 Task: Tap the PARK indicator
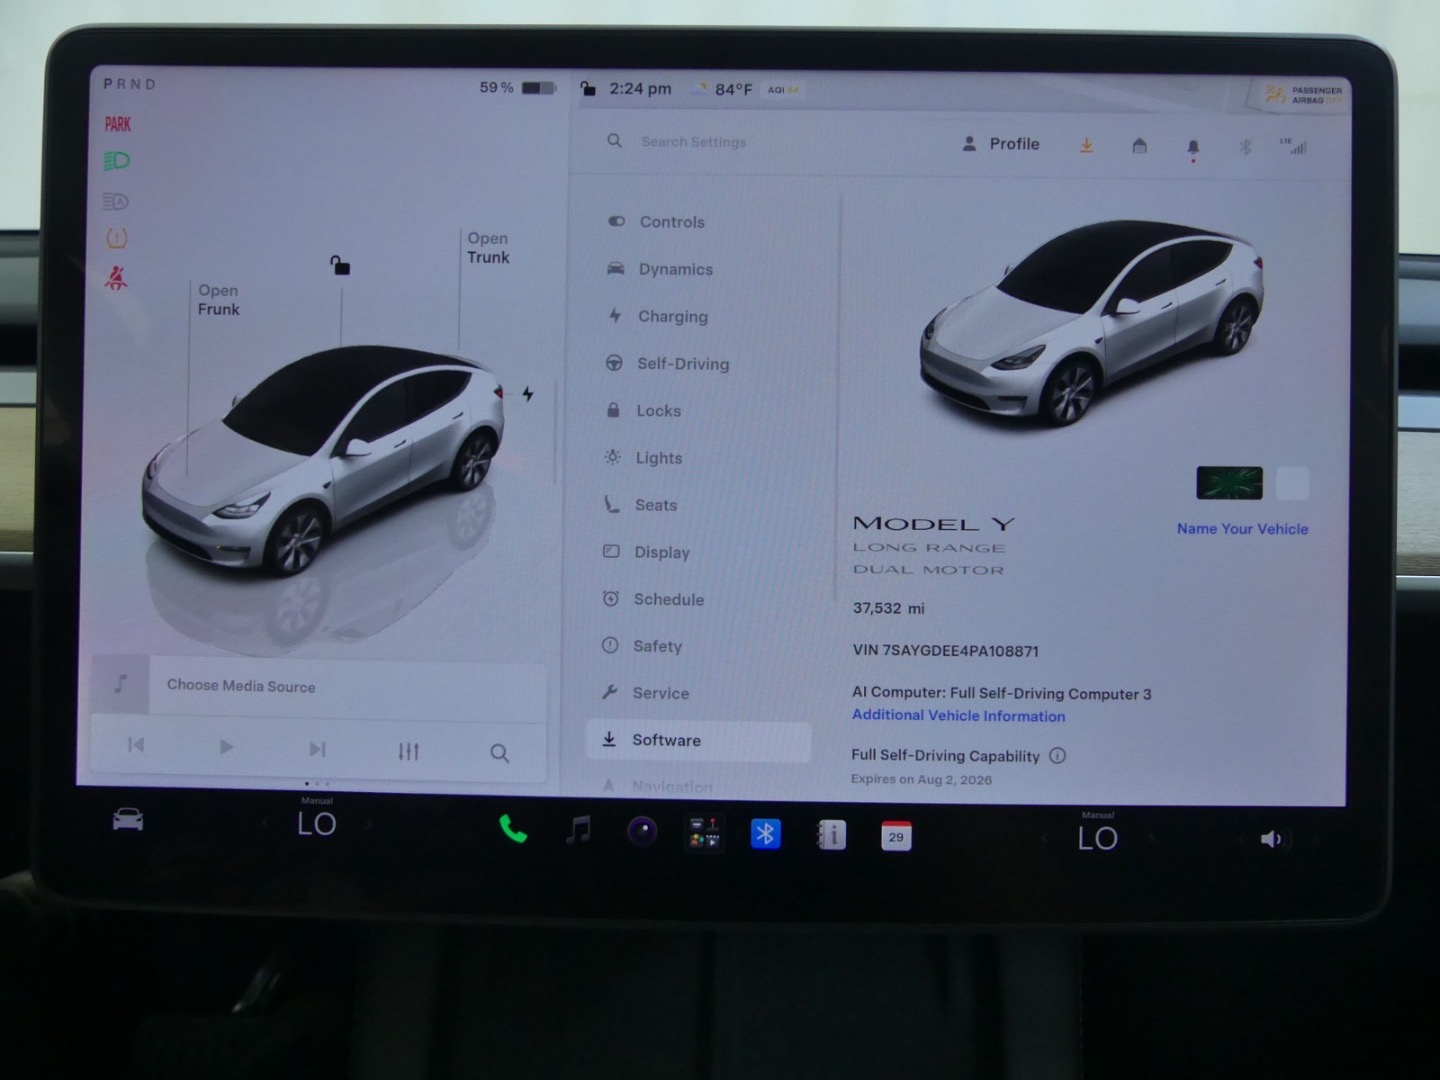coord(118,124)
